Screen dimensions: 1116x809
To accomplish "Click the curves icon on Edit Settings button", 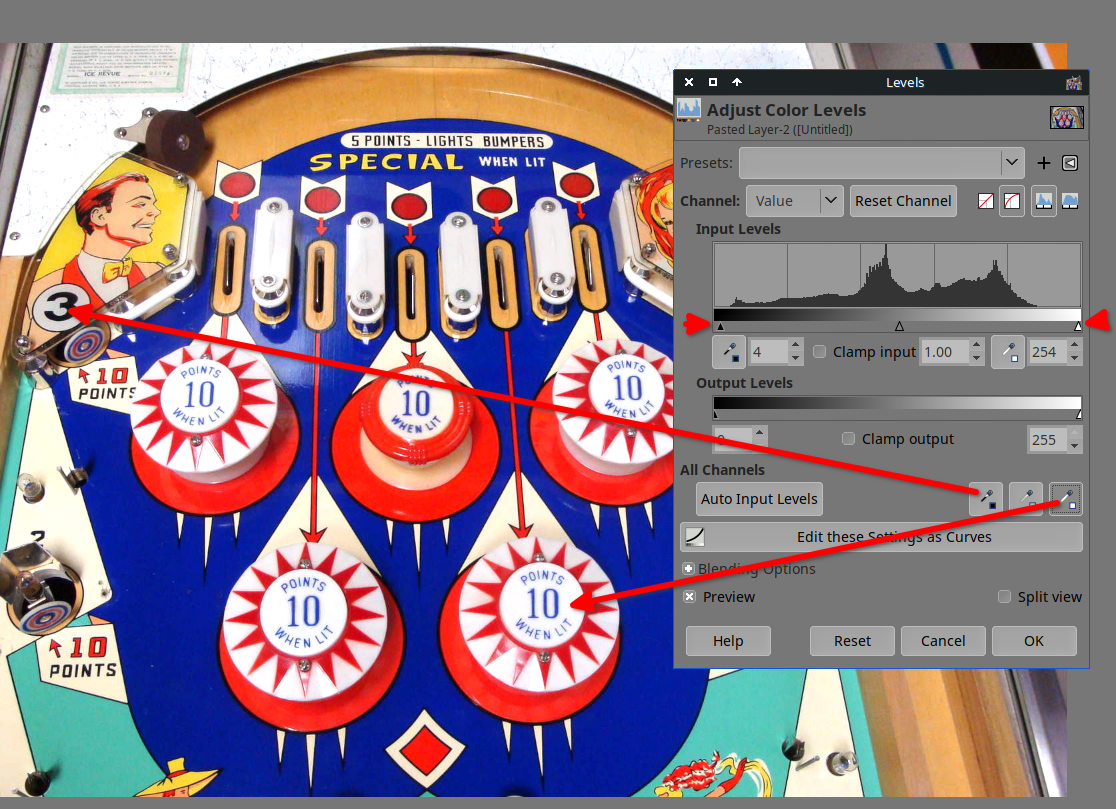I will tap(695, 537).
